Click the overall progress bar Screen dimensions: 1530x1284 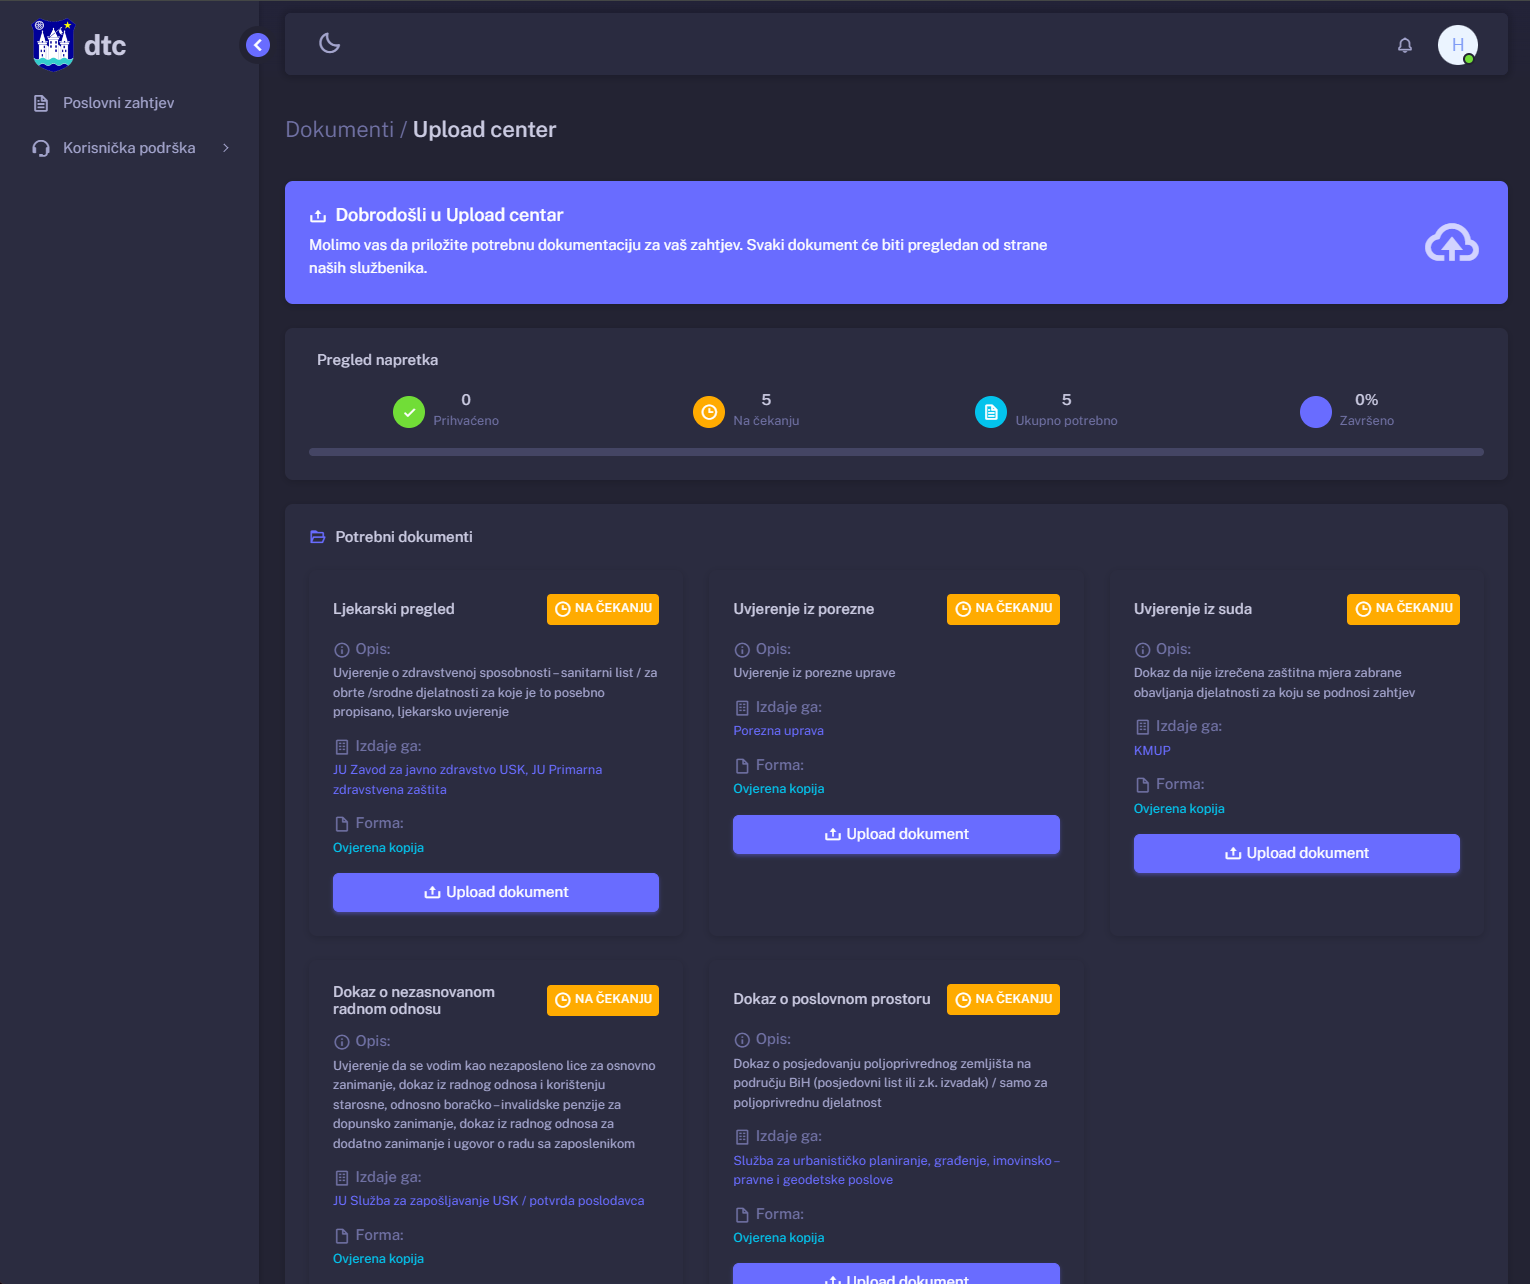896,452
